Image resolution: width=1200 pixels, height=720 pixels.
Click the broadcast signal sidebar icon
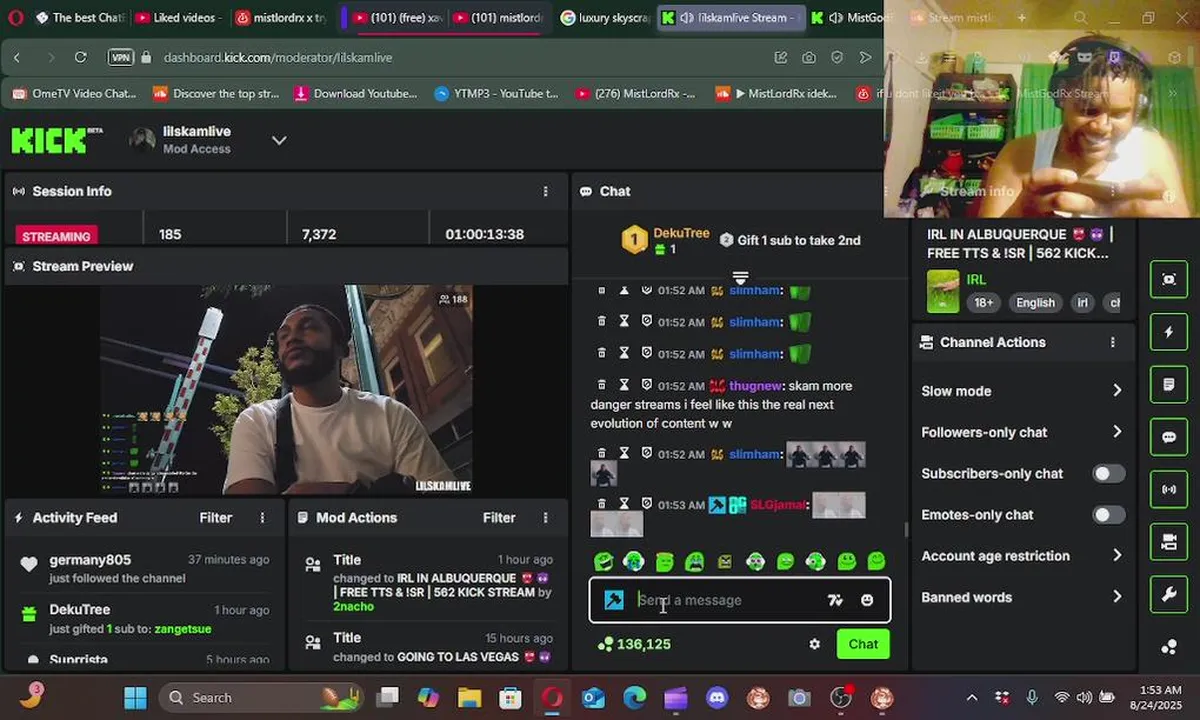(1169, 489)
